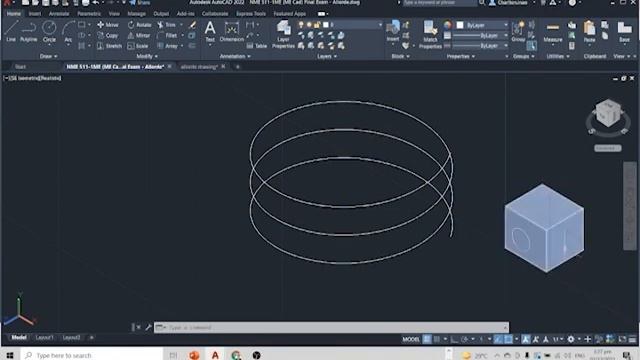Toggle clean screen in status bar

(x=622, y=339)
